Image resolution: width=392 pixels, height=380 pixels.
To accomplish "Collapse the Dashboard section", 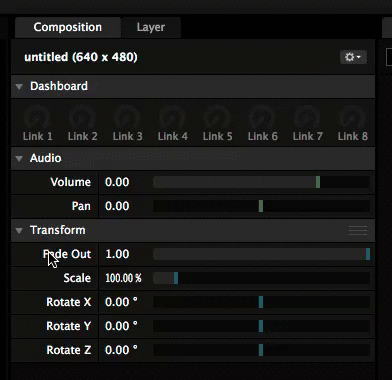I will pos(19,87).
